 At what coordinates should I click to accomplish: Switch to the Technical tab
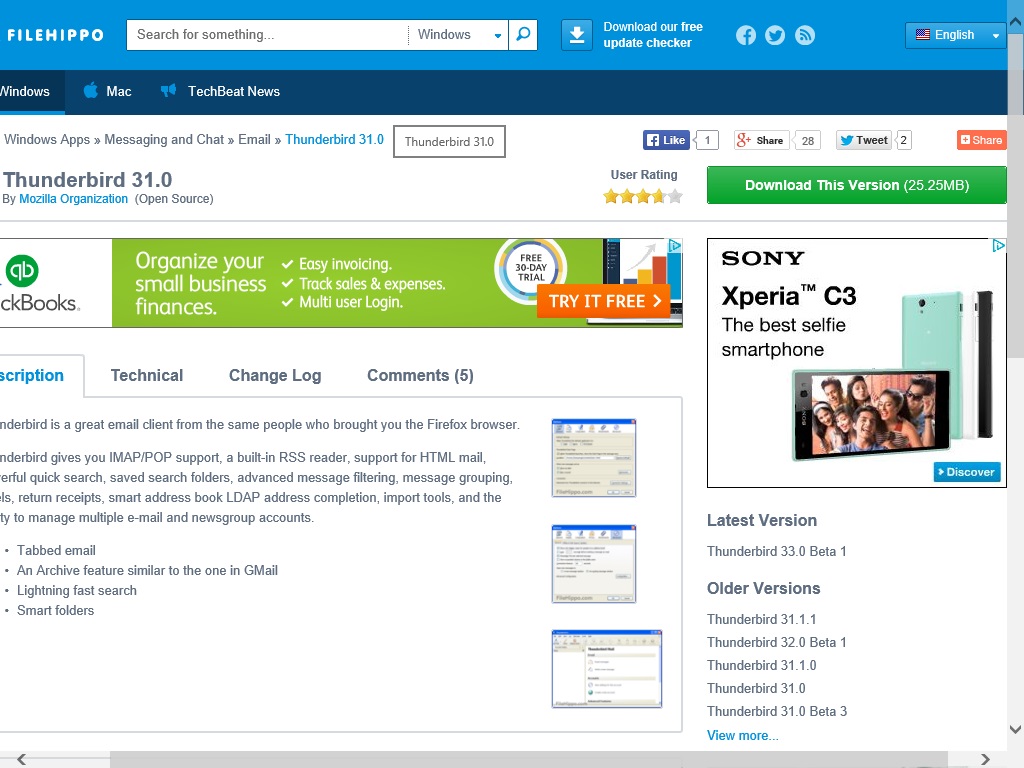(x=147, y=376)
